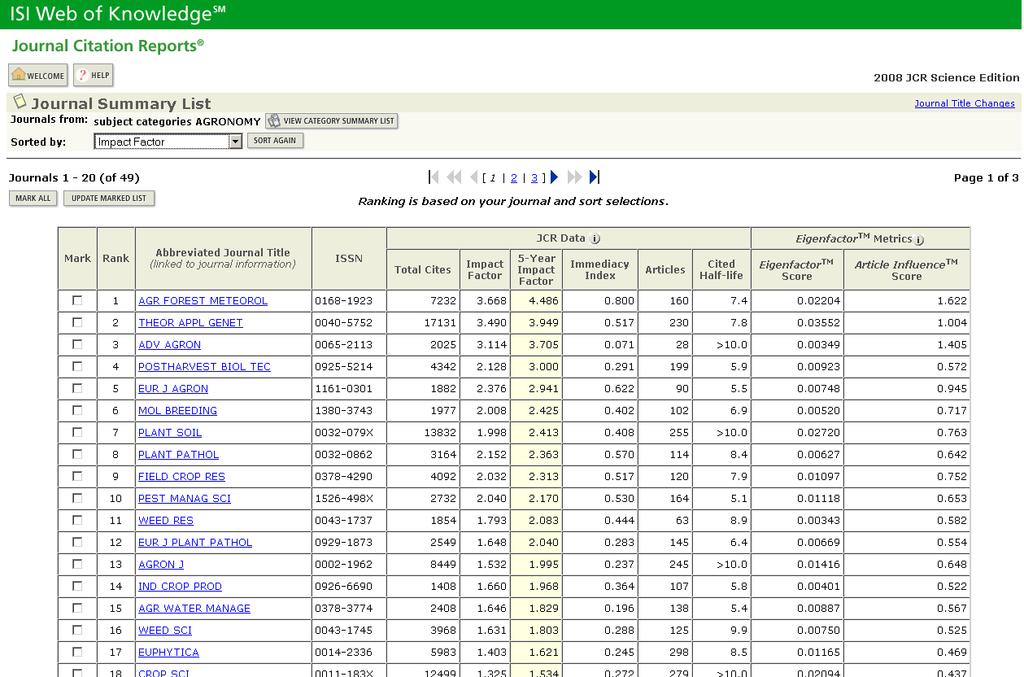The width and height of the screenshot is (1024, 677).
Task: Mark checkbox for PLANT PATHOL
Action: [x=77, y=454]
